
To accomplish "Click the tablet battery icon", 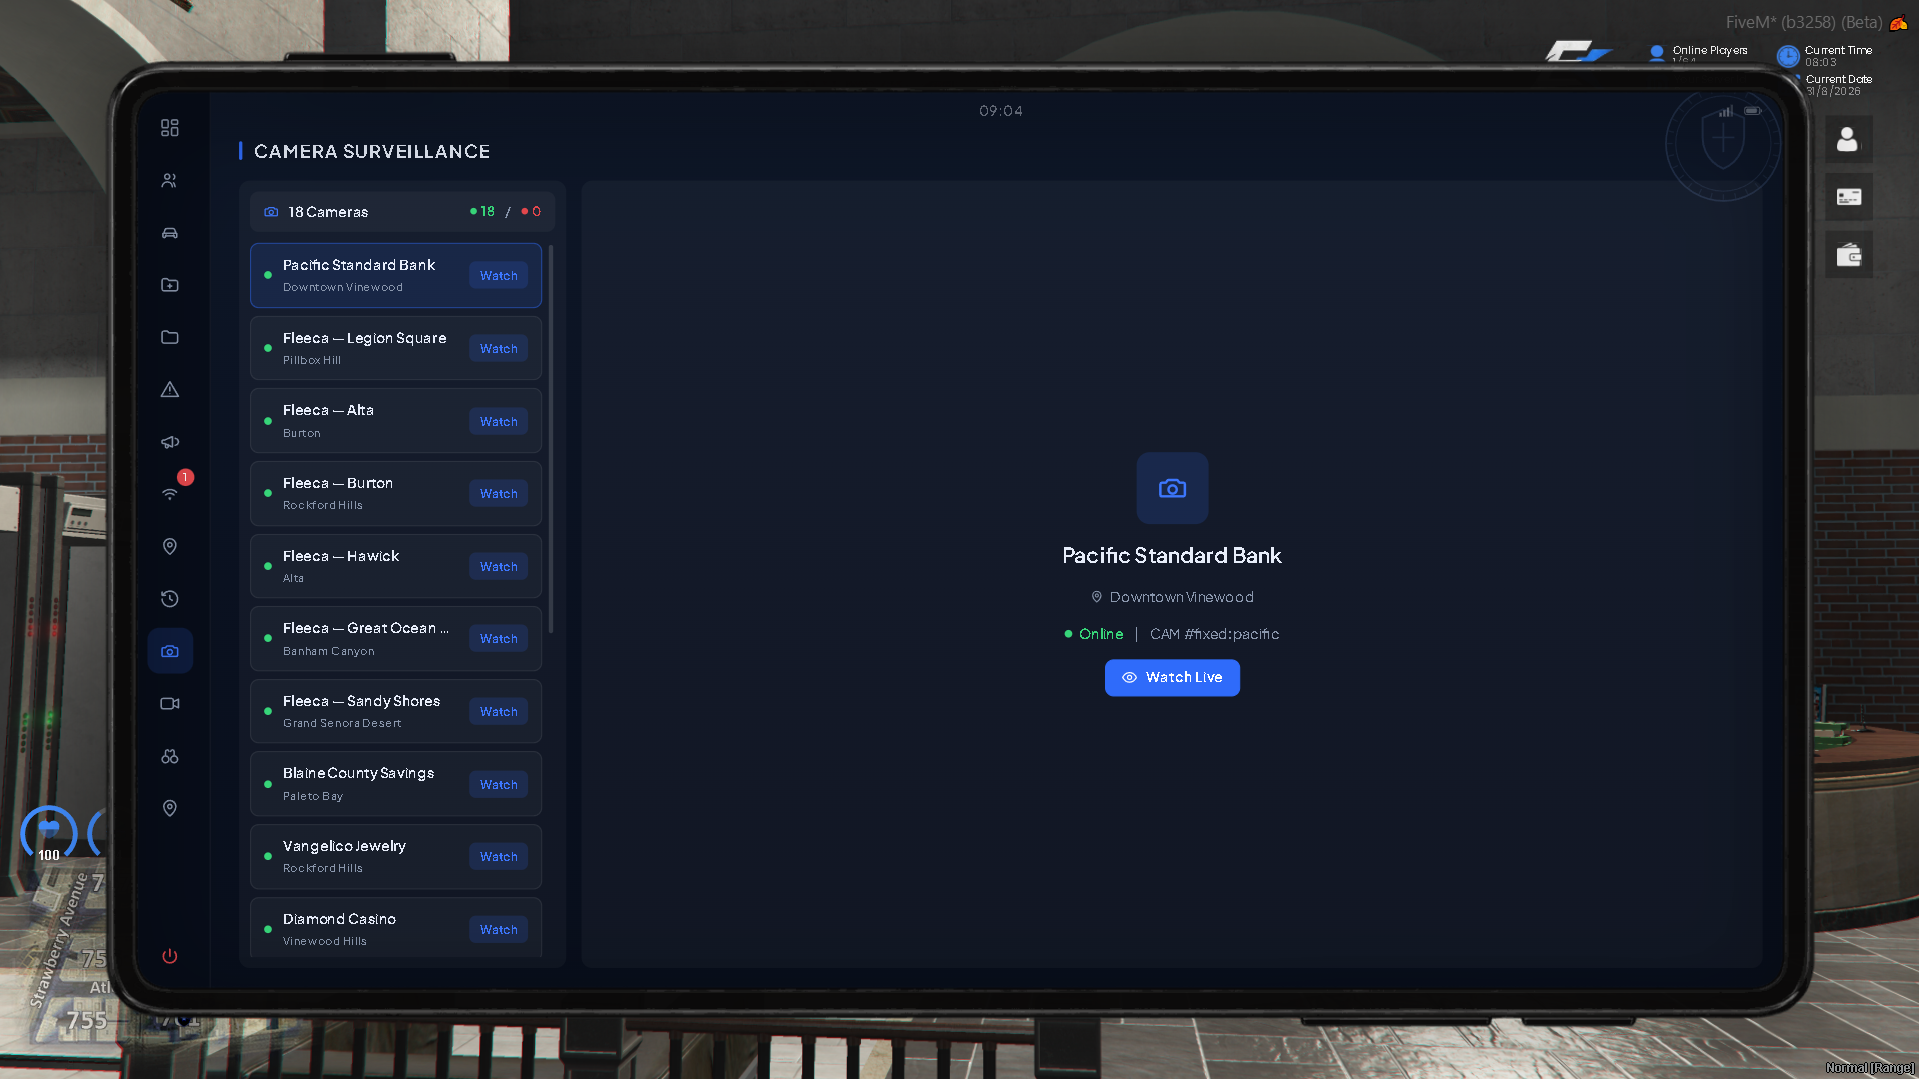I will click(1753, 111).
